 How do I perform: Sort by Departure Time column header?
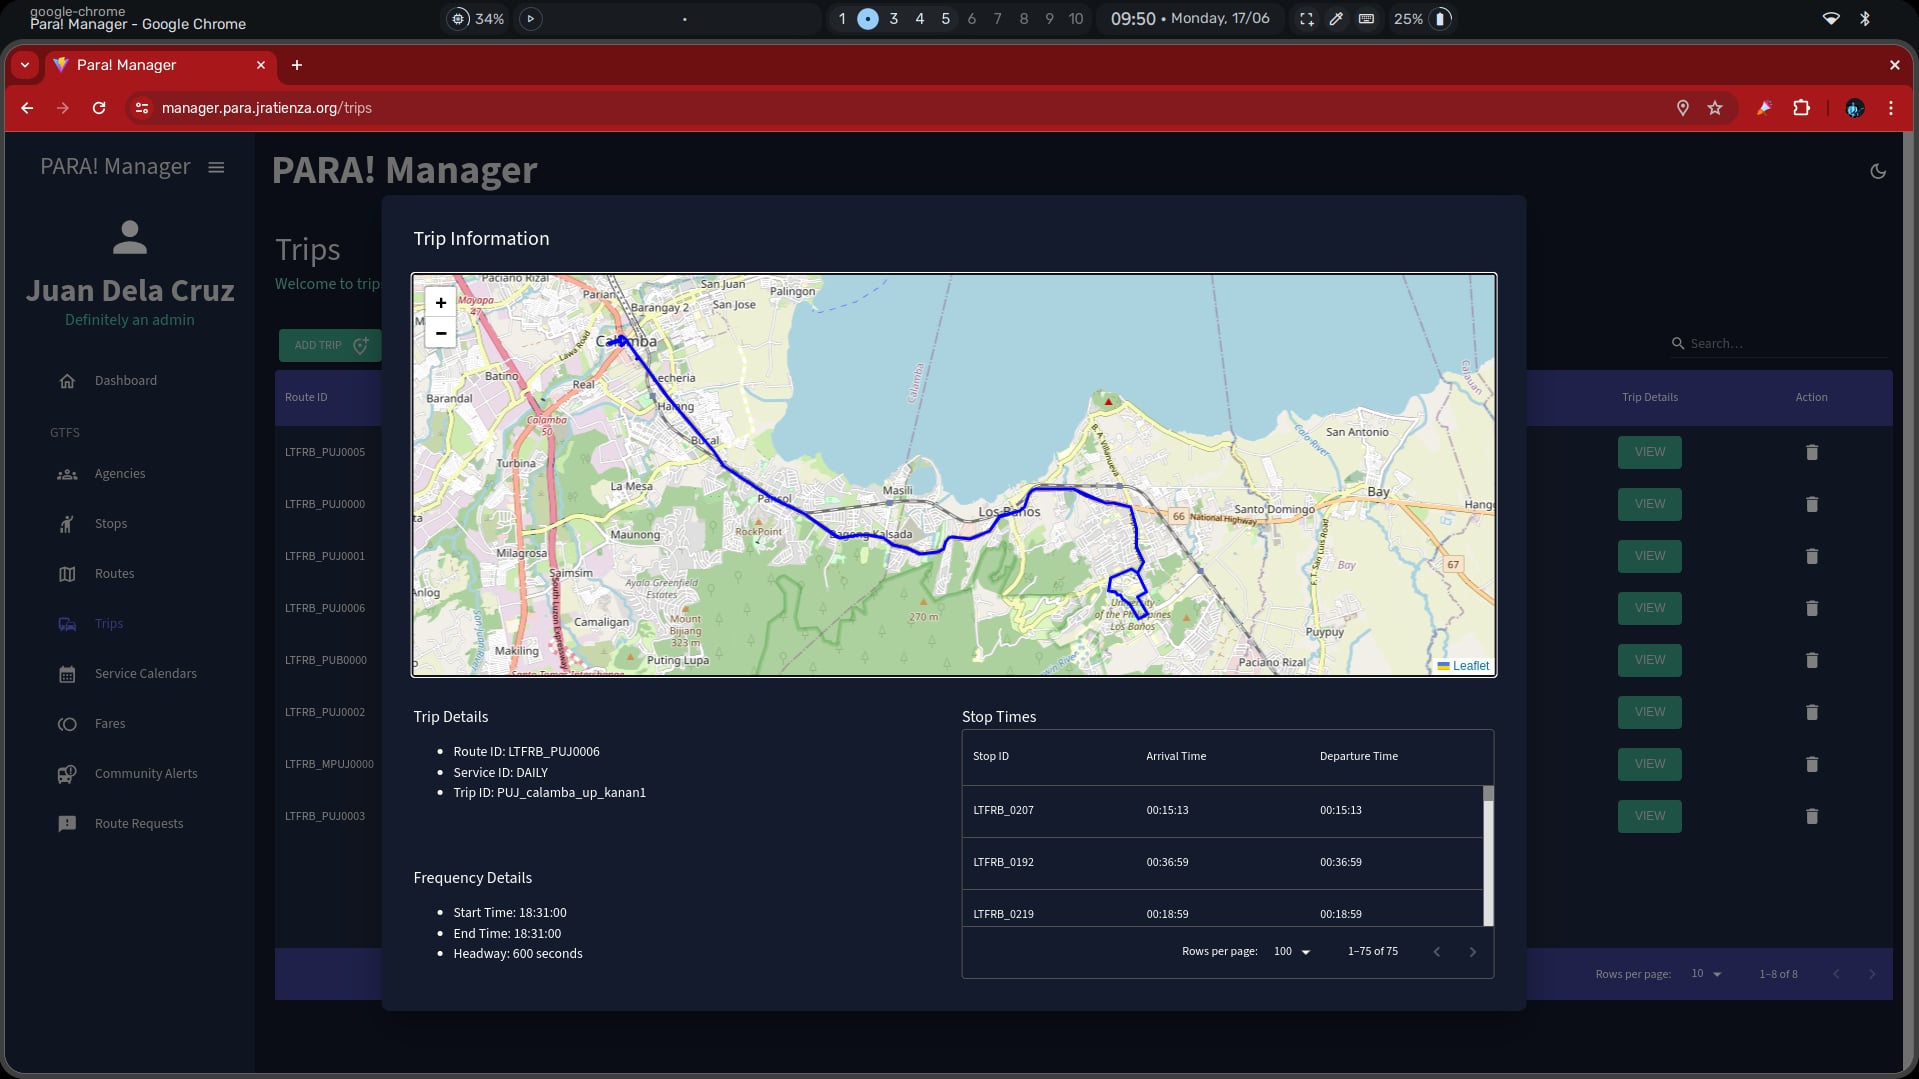coord(1358,757)
